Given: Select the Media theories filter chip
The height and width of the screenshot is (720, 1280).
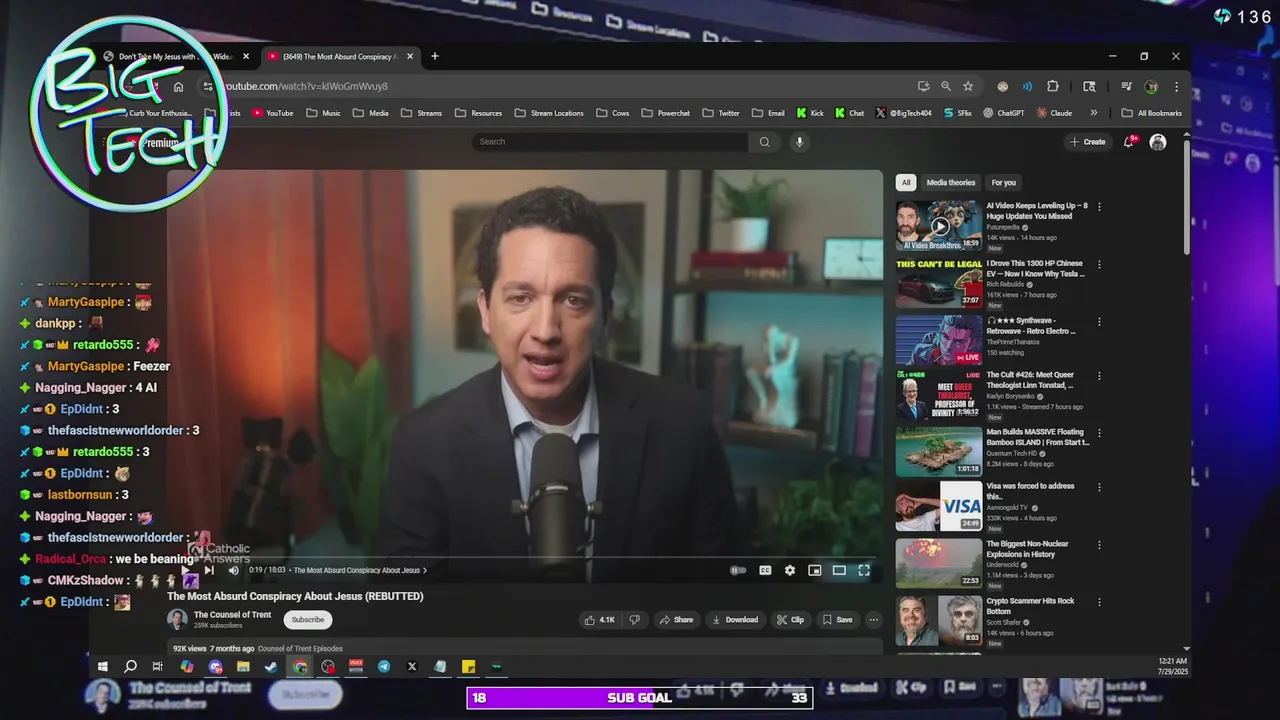Looking at the screenshot, I should click(x=950, y=183).
